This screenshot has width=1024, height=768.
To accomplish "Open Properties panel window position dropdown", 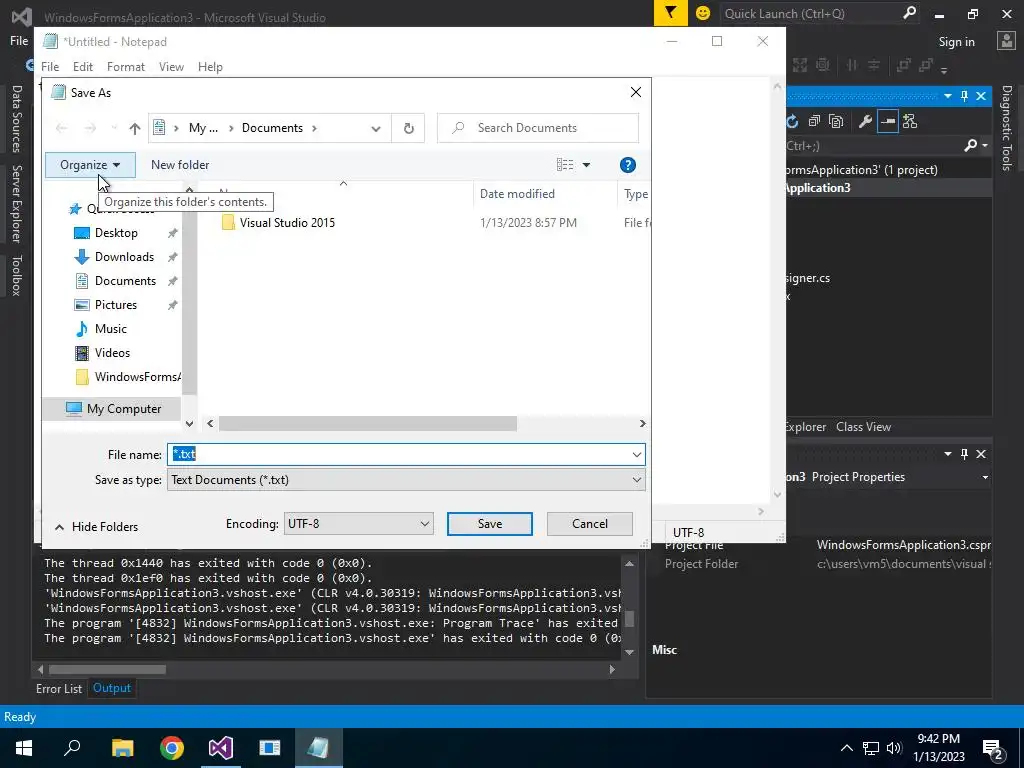I will point(948,454).
